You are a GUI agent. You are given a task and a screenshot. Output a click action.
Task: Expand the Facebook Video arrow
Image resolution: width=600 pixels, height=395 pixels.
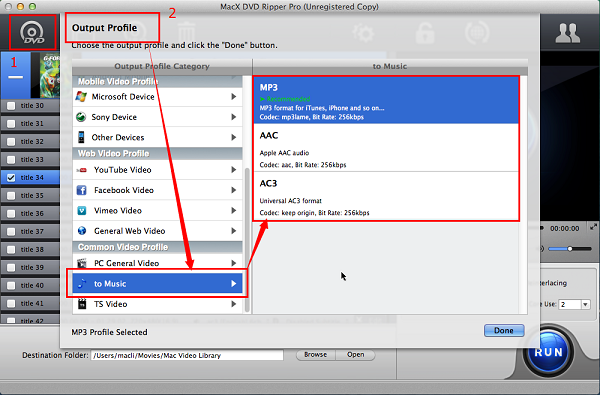233,190
